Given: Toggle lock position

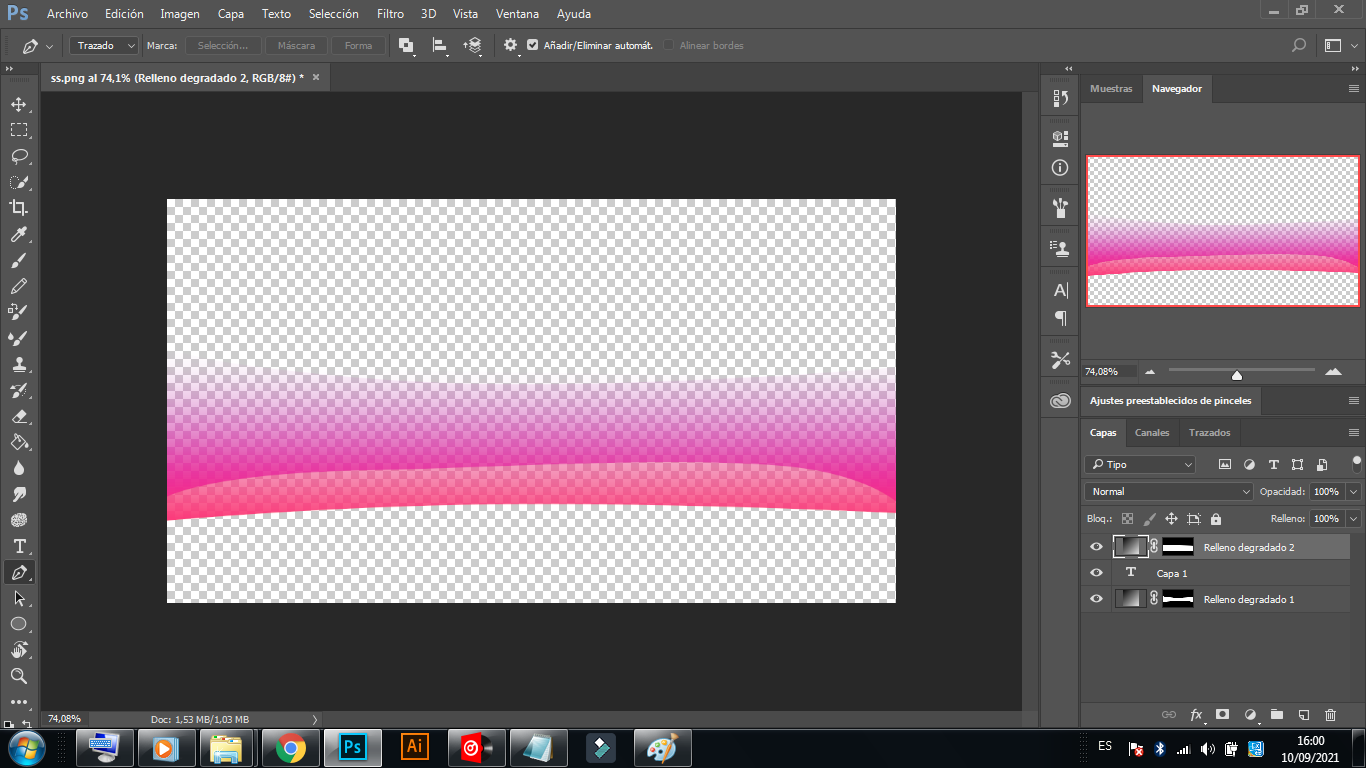Looking at the screenshot, I should point(1171,519).
